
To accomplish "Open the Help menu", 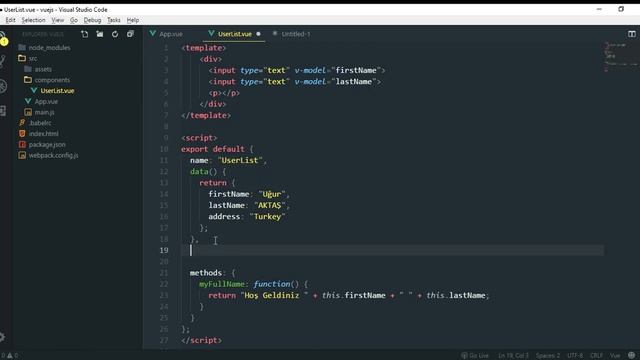I will pyautogui.click(x=133, y=20).
